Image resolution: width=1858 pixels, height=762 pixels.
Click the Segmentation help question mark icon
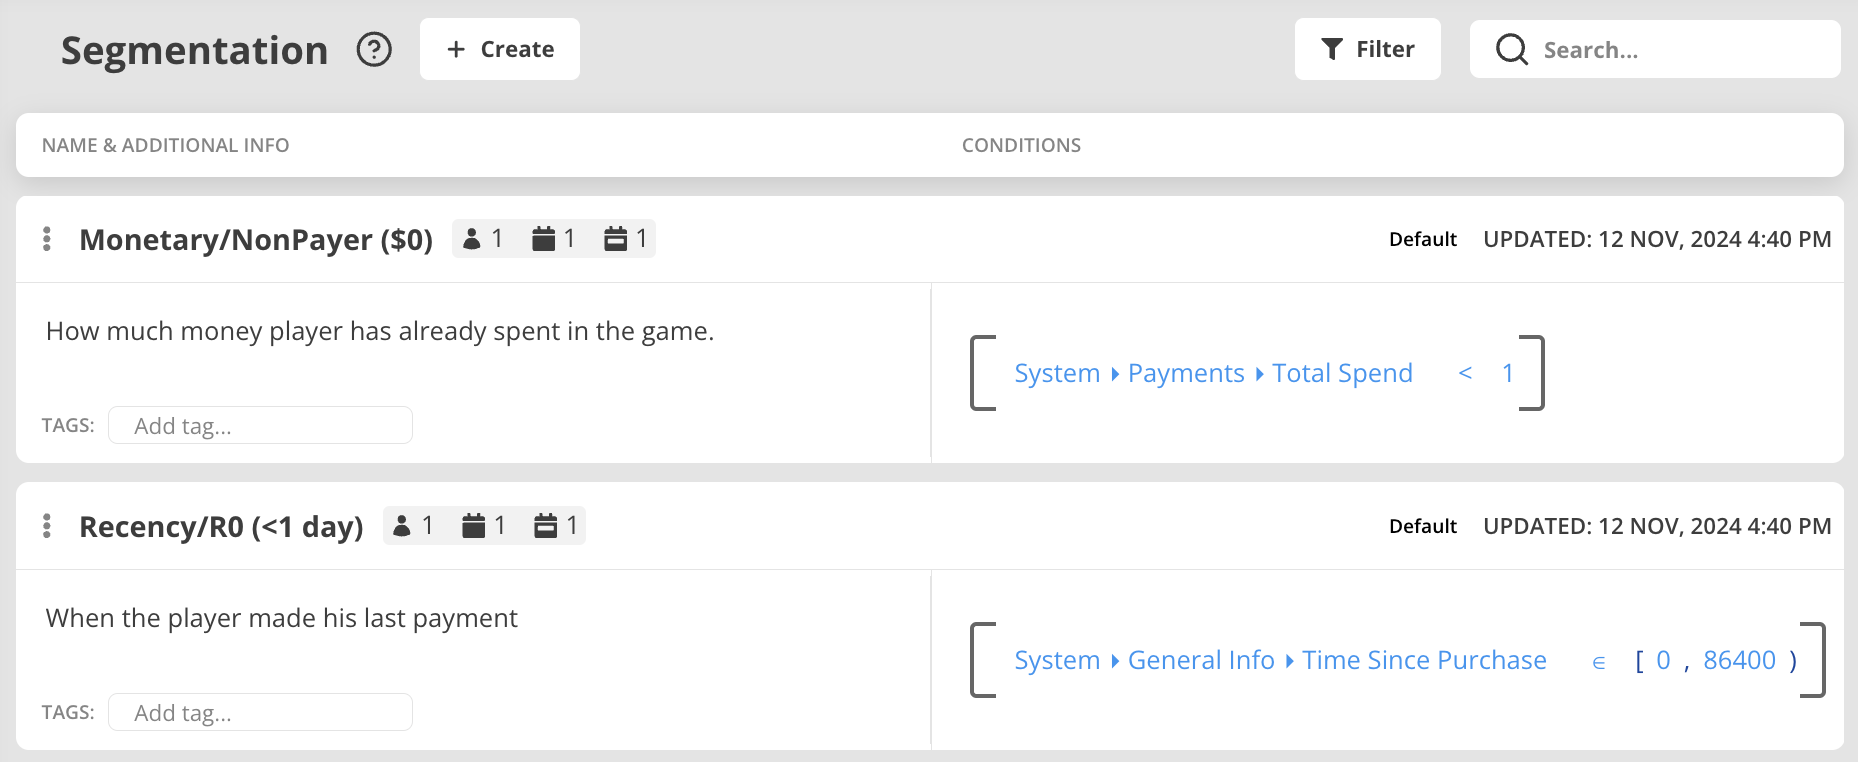click(x=374, y=49)
